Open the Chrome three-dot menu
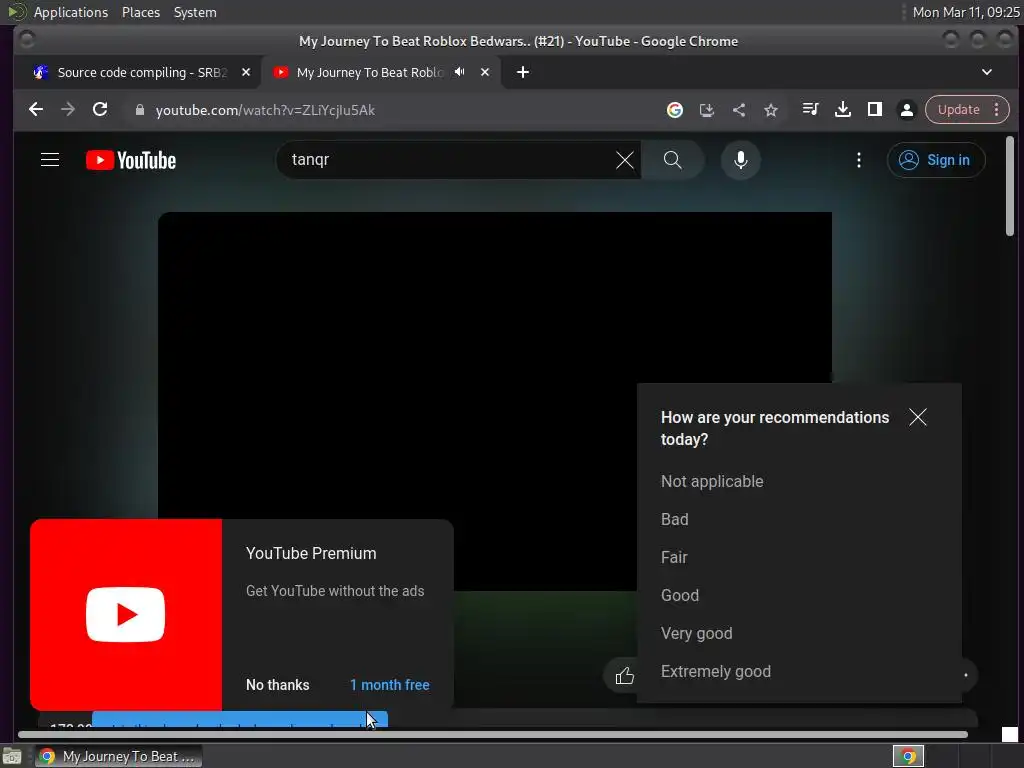This screenshot has height=768, width=1024. [x=997, y=110]
